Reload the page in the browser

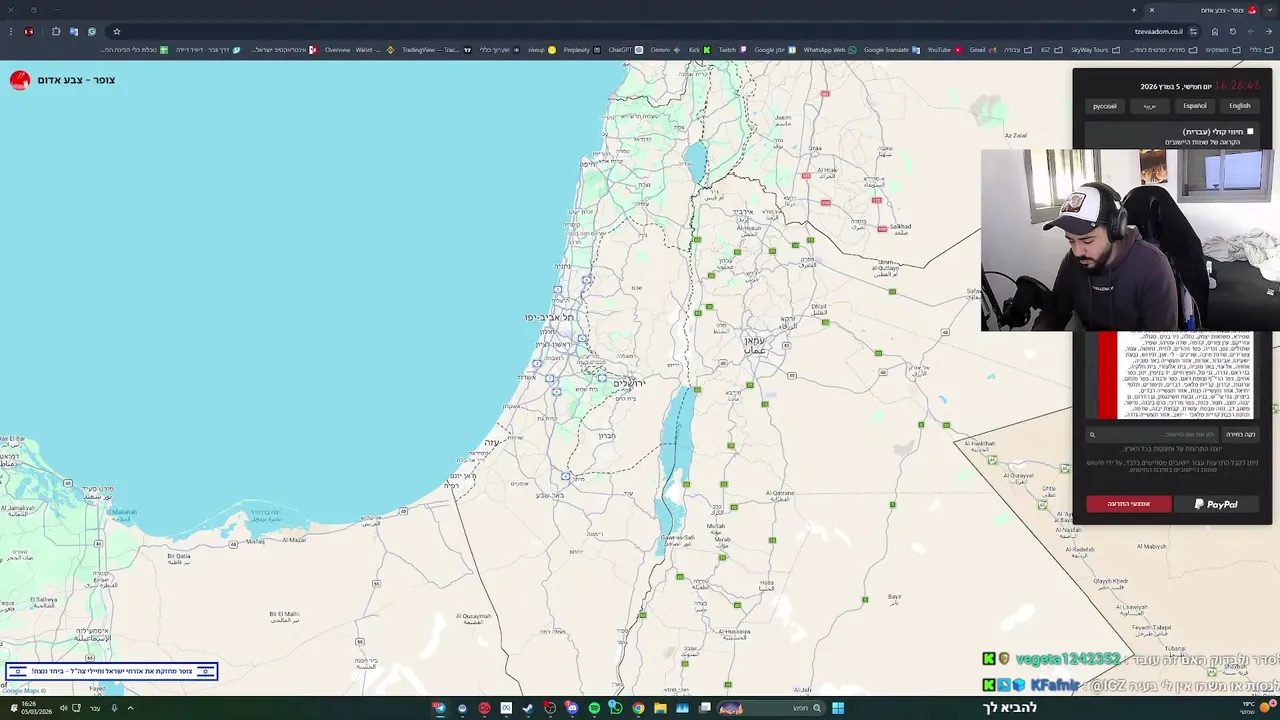(x=1232, y=31)
